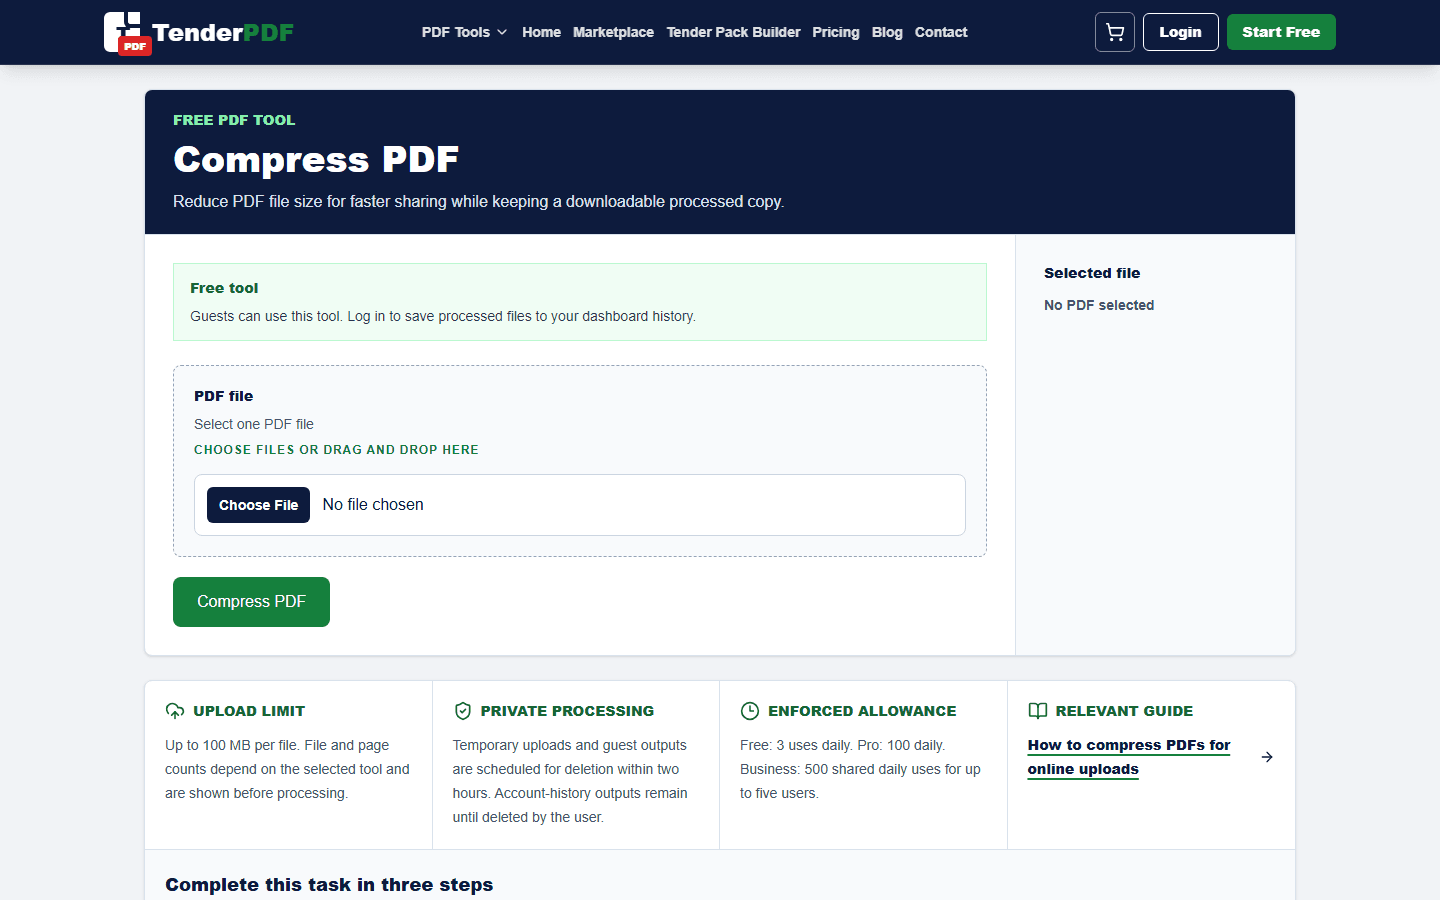Click the upload cloud icon beside Upload Limit
Viewport: 1440px width, 900px height.
(x=175, y=711)
